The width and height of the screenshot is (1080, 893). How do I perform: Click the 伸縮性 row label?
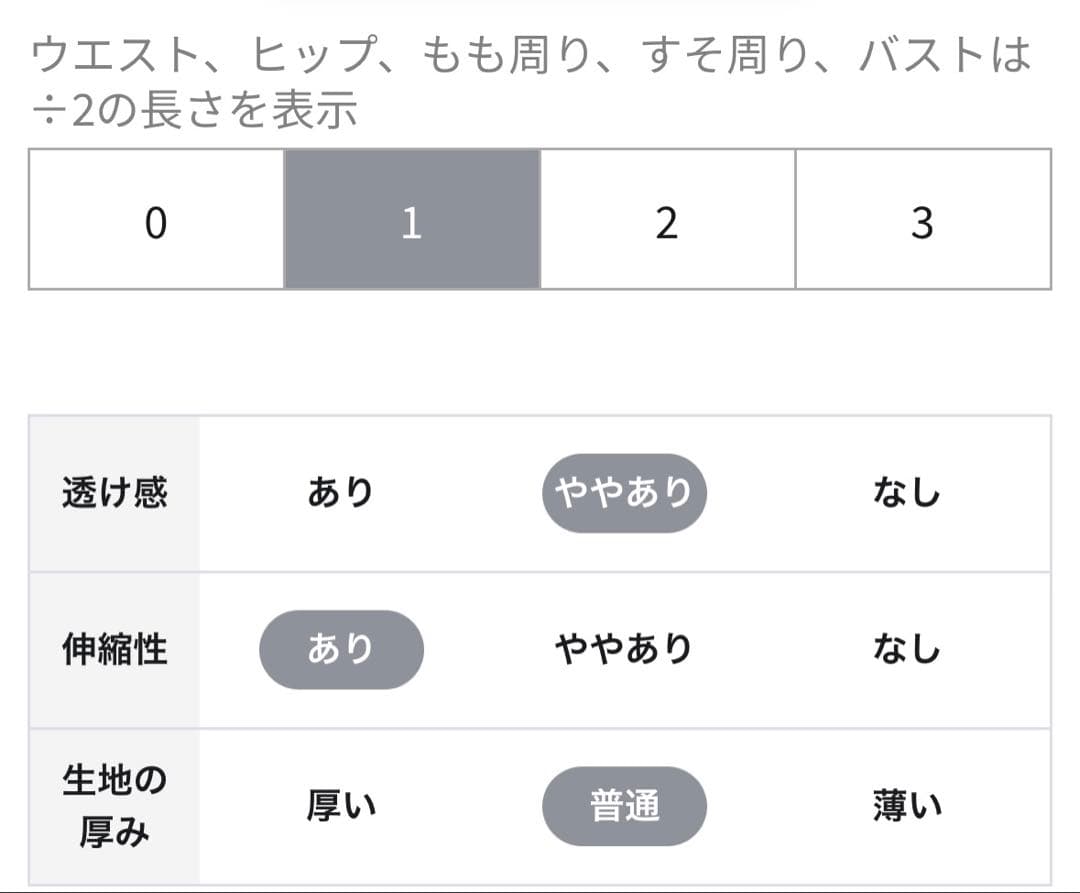(x=114, y=650)
